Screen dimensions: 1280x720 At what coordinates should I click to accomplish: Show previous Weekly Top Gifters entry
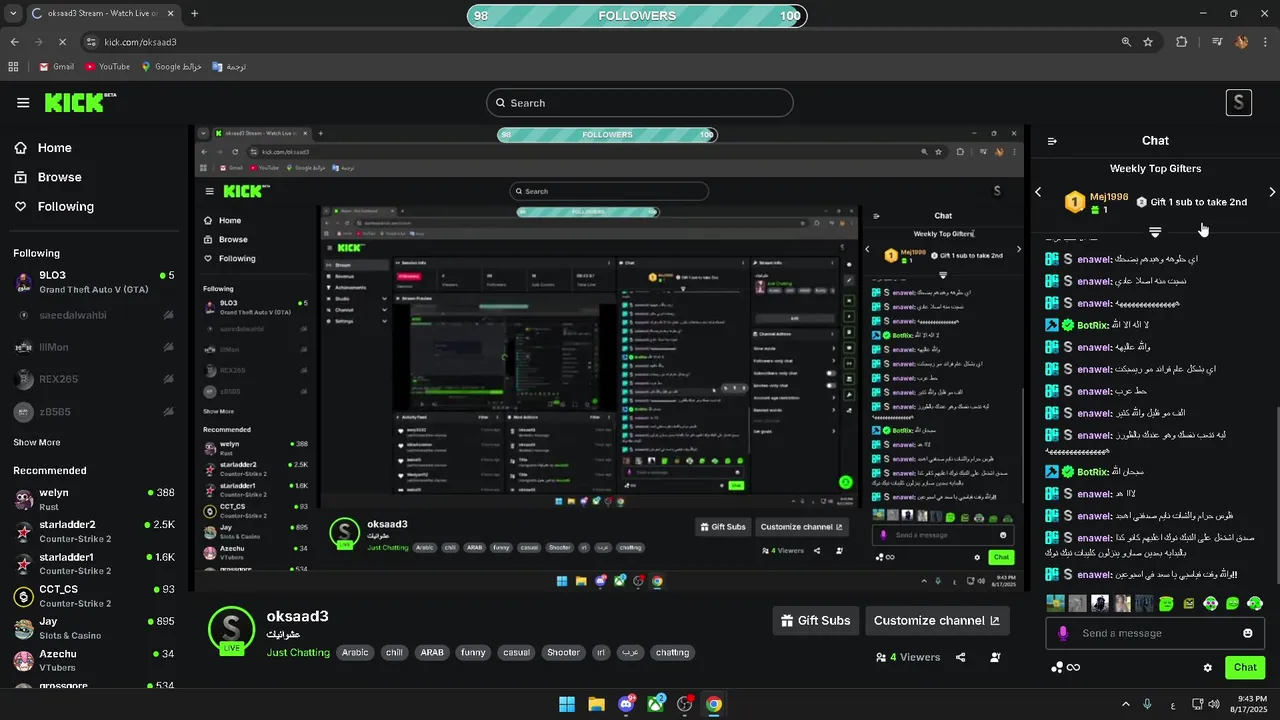click(1038, 192)
